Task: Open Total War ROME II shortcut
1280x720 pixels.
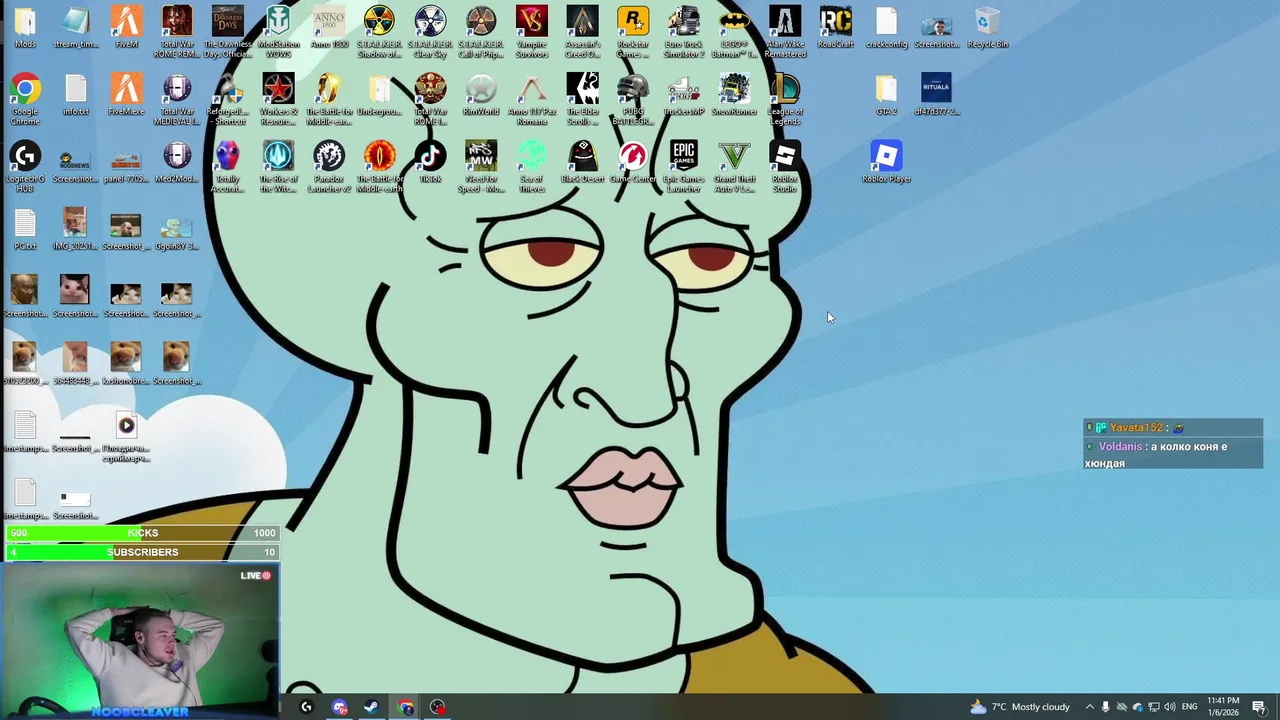Action: point(430,99)
